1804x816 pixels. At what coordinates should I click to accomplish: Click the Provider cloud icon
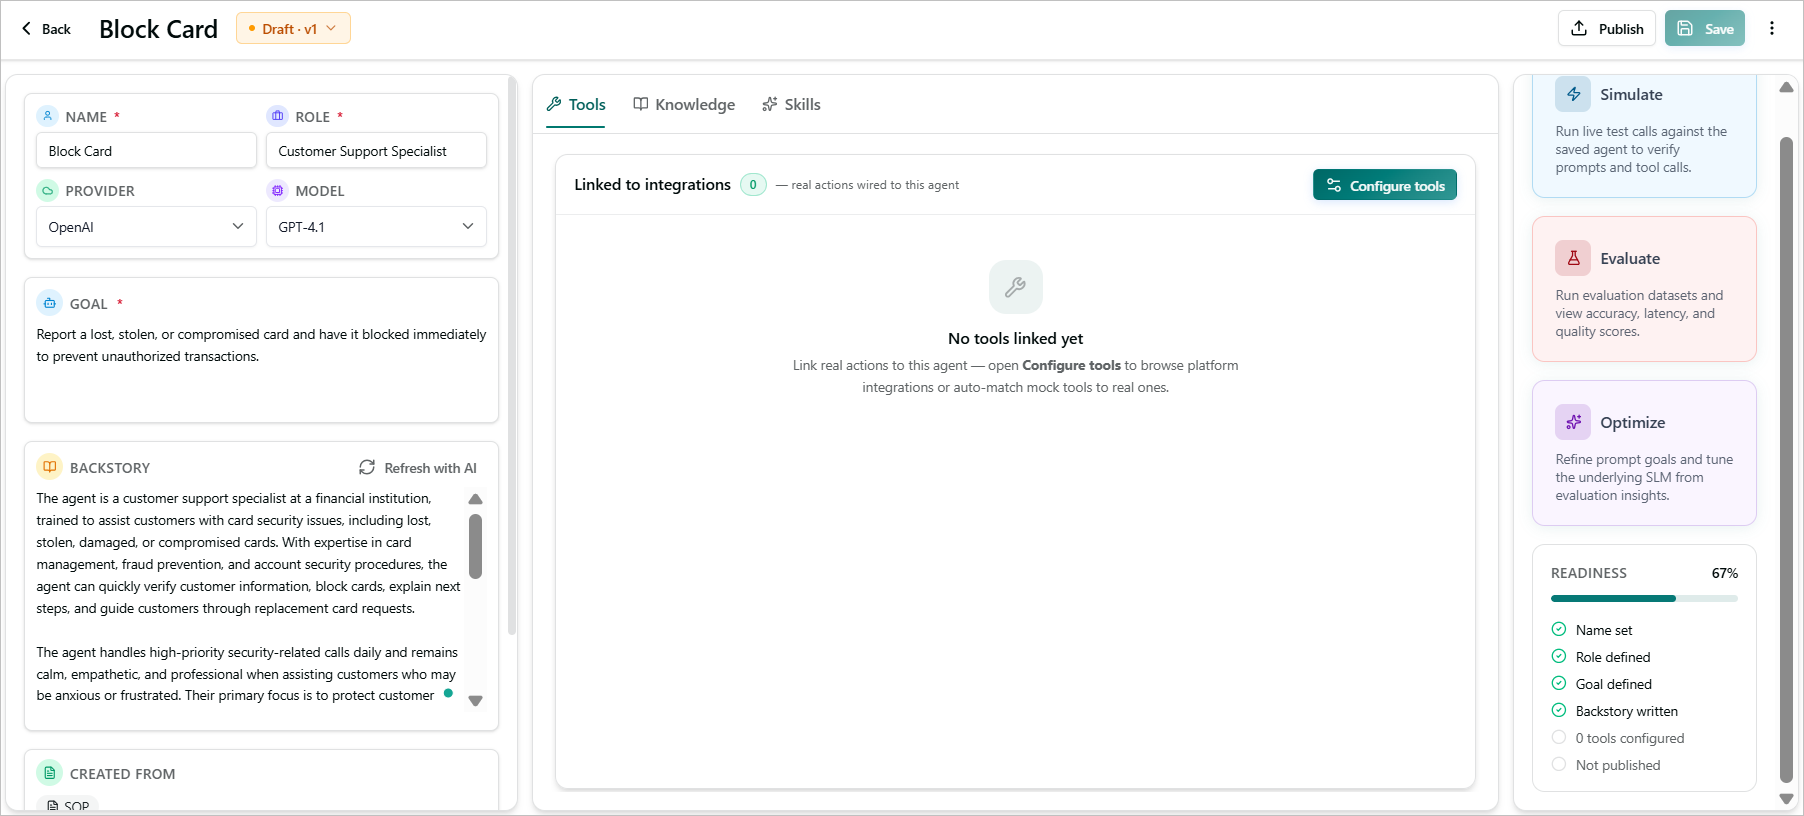[x=48, y=190]
